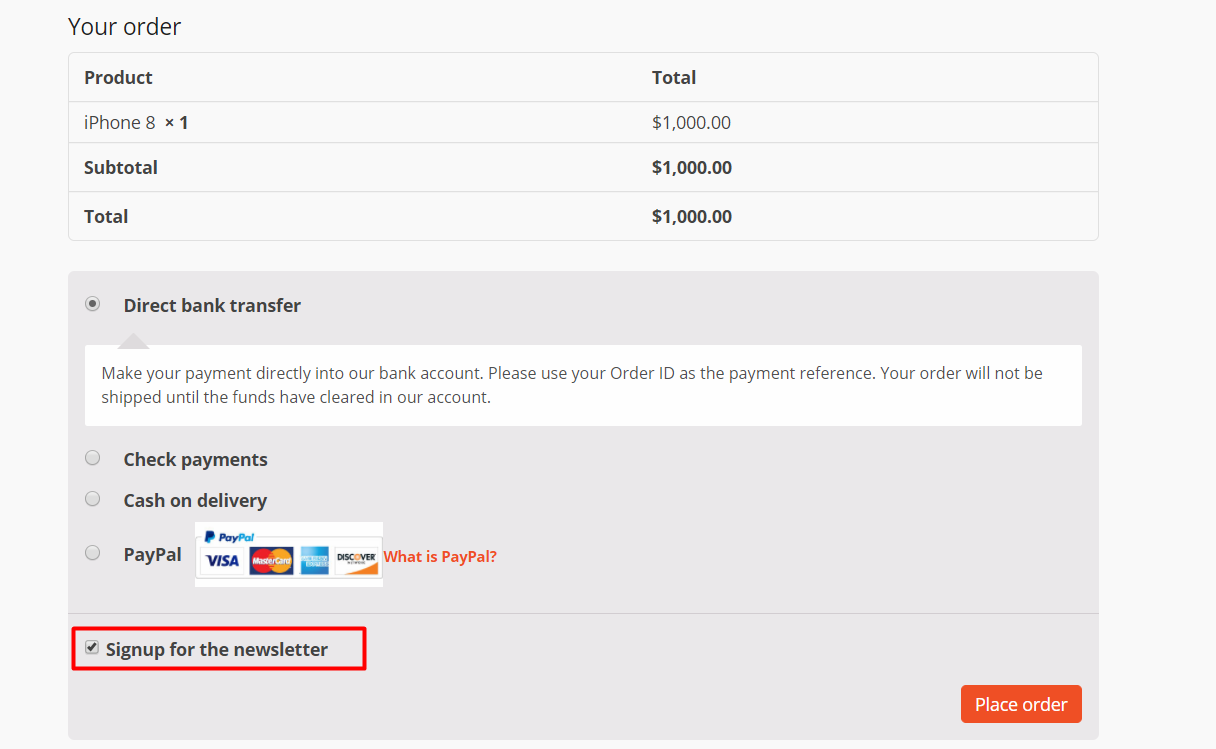The width and height of the screenshot is (1216, 749).
Task: Click the VISA card icon
Action: [x=222, y=560]
